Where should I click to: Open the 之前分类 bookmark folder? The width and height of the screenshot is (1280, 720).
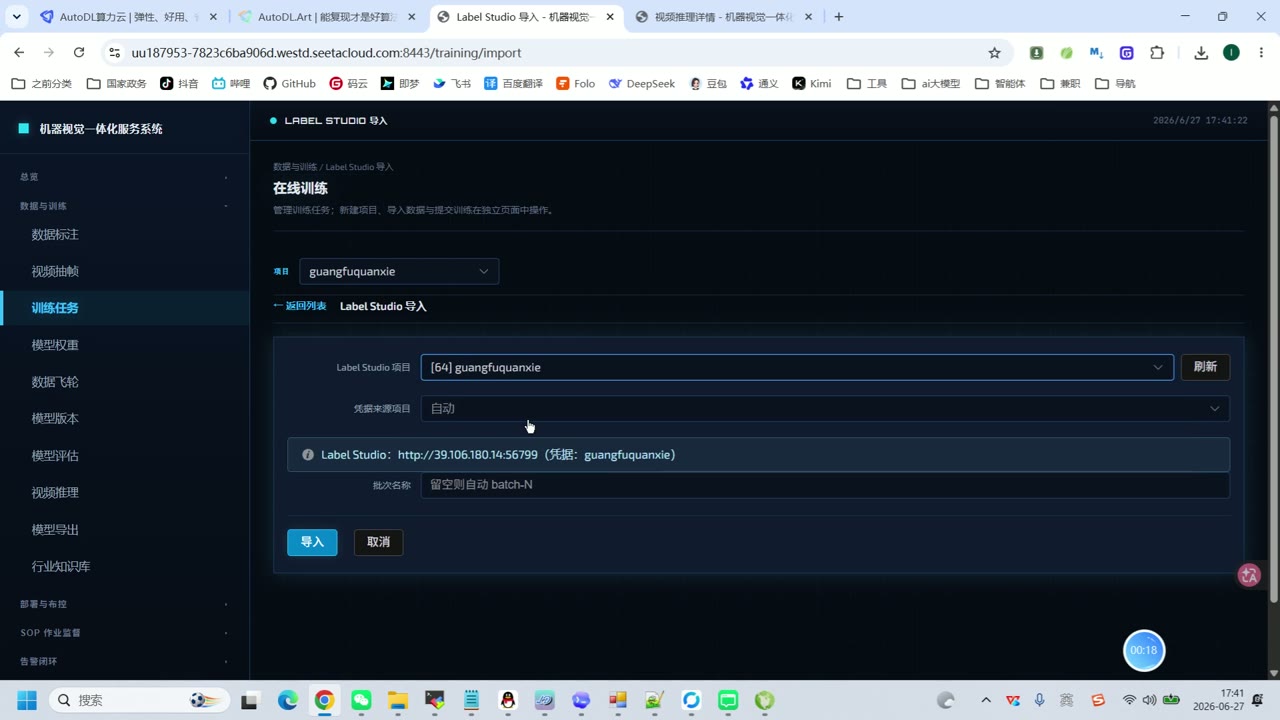[x=41, y=84]
